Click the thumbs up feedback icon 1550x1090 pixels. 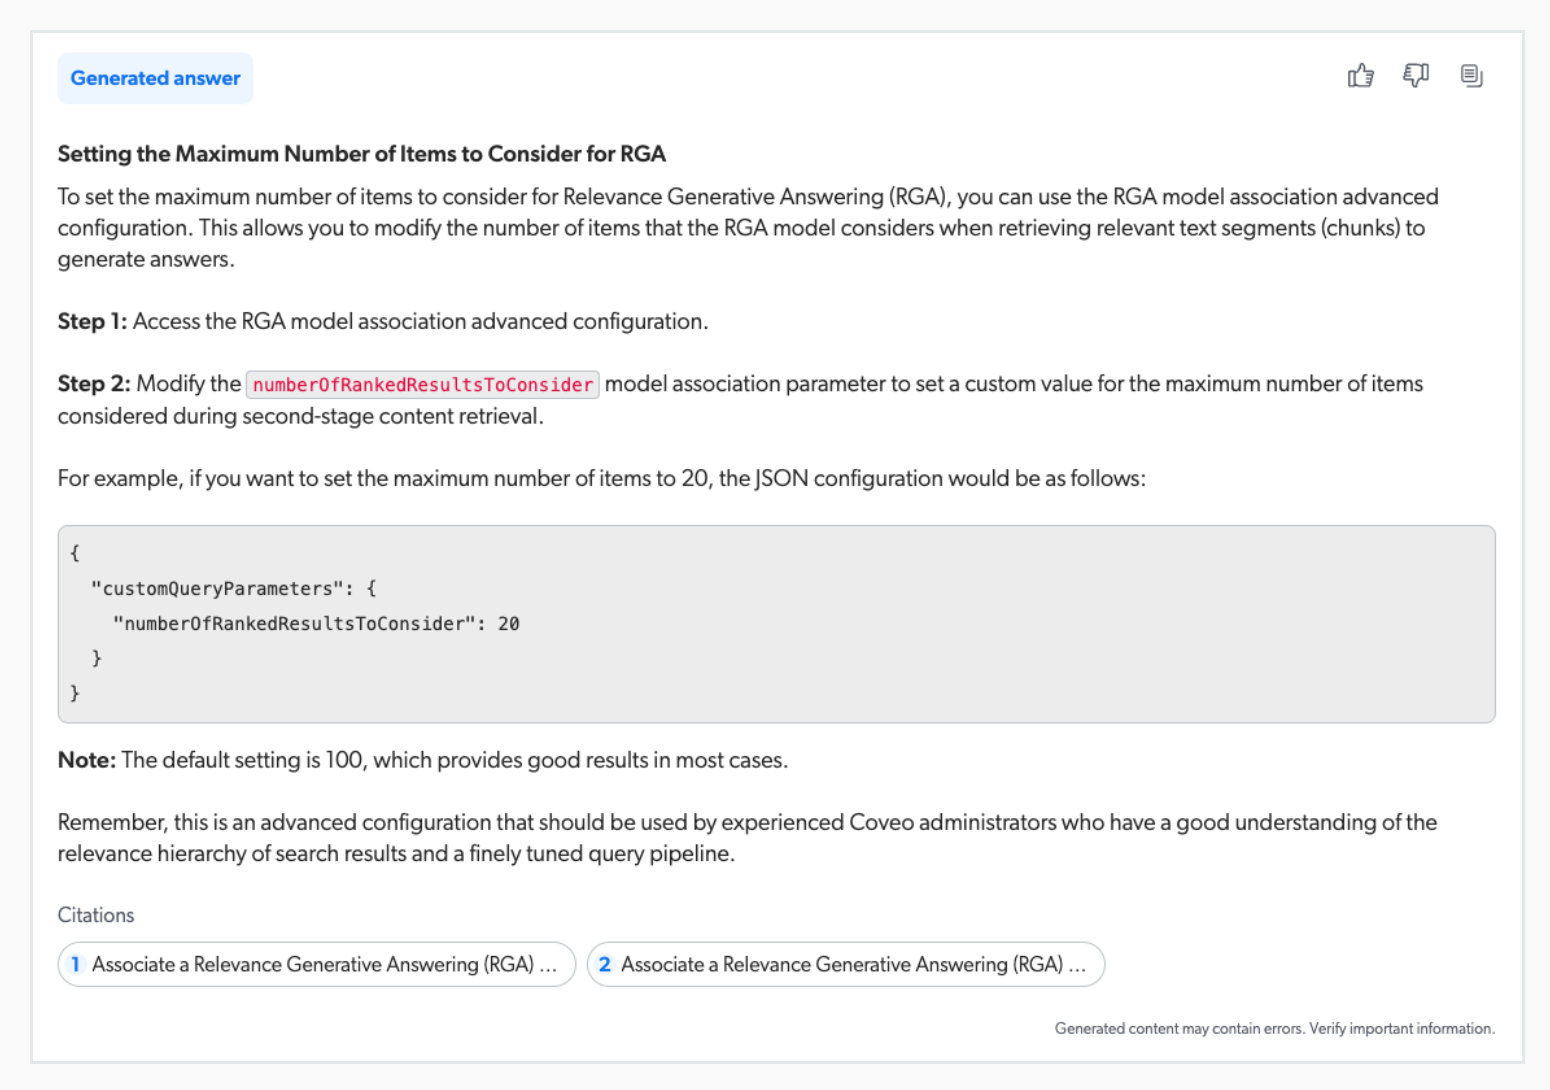coord(1360,76)
